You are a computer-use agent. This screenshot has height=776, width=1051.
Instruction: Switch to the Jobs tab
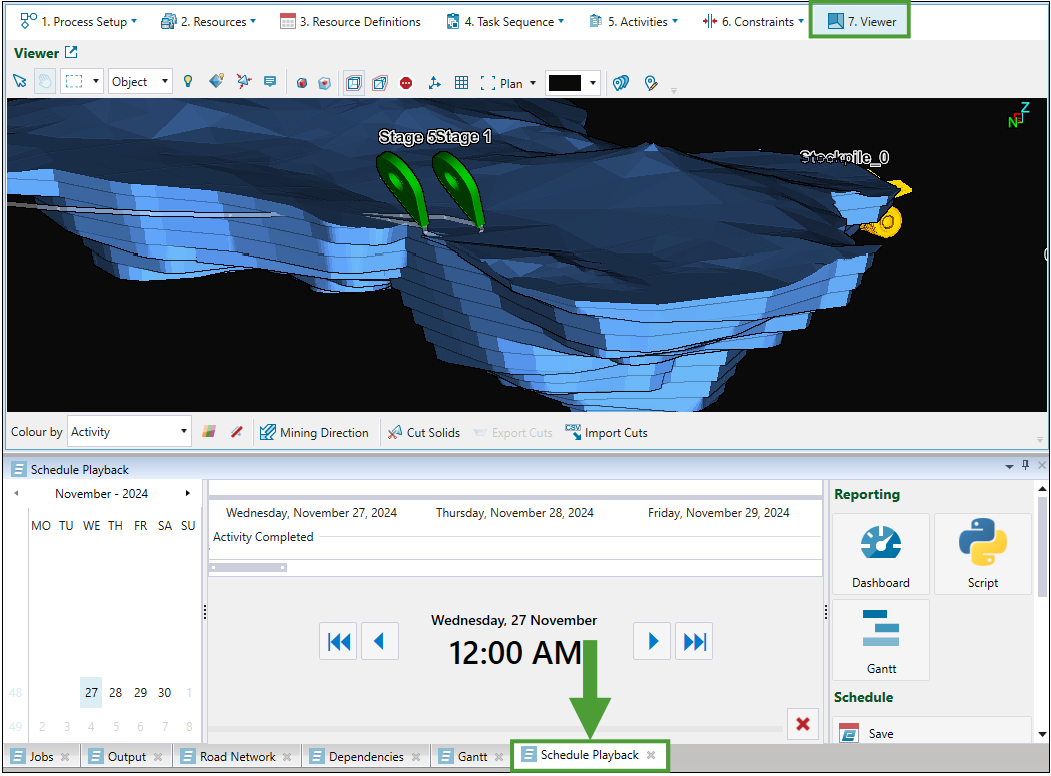40,757
